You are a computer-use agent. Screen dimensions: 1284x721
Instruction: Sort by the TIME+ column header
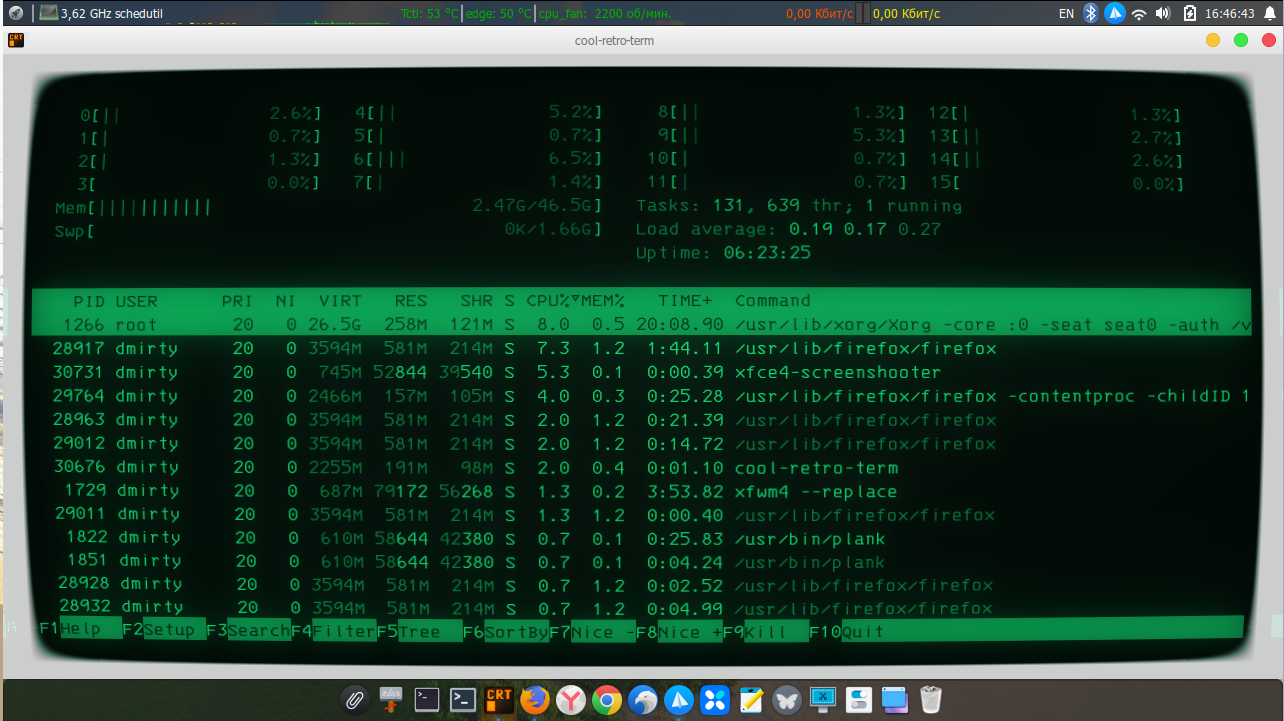(685, 301)
